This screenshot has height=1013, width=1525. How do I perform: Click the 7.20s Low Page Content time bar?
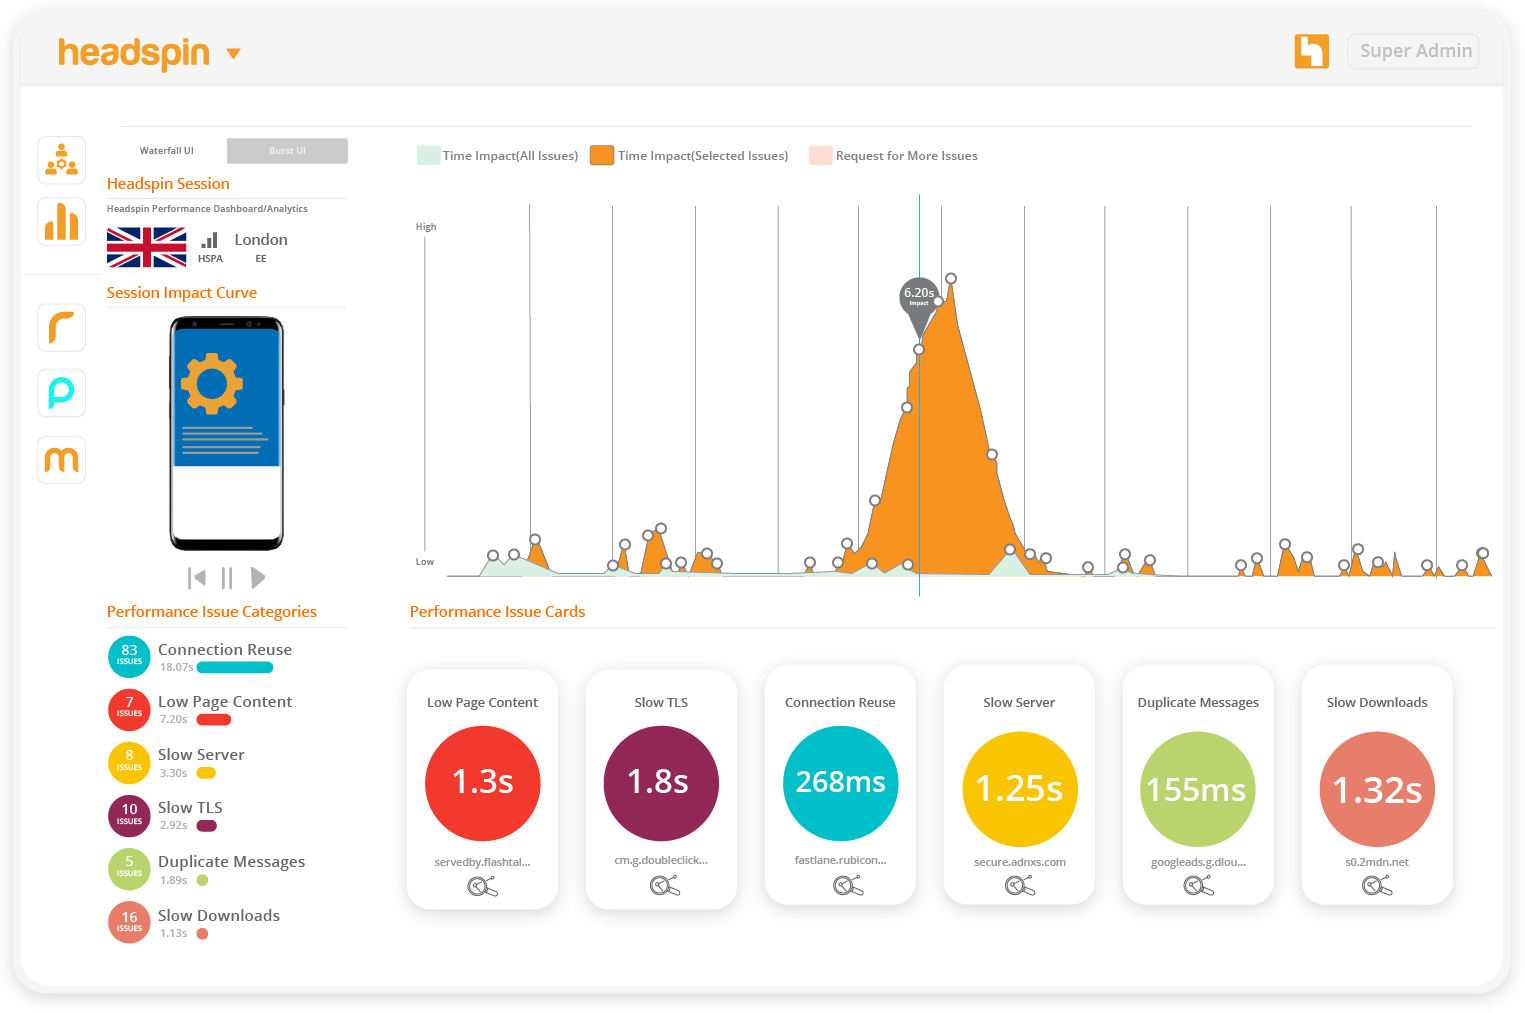(x=214, y=720)
